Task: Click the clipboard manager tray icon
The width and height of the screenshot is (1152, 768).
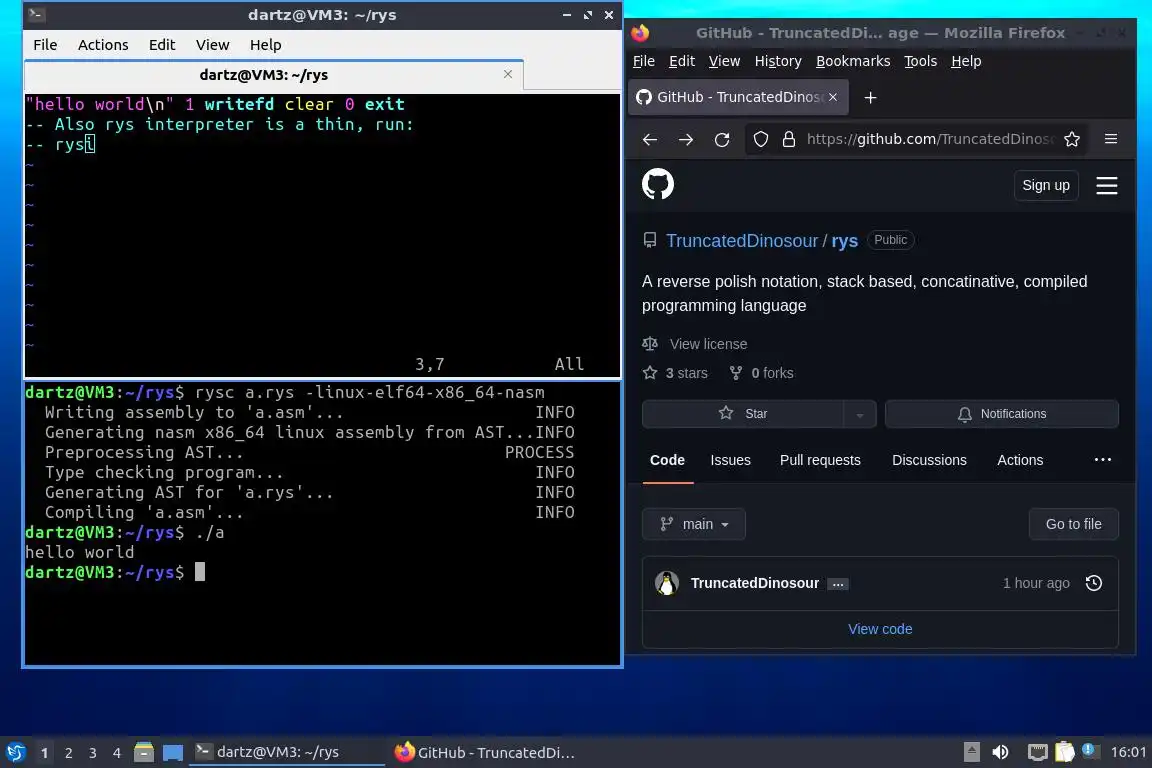Action: point(1065,752)
